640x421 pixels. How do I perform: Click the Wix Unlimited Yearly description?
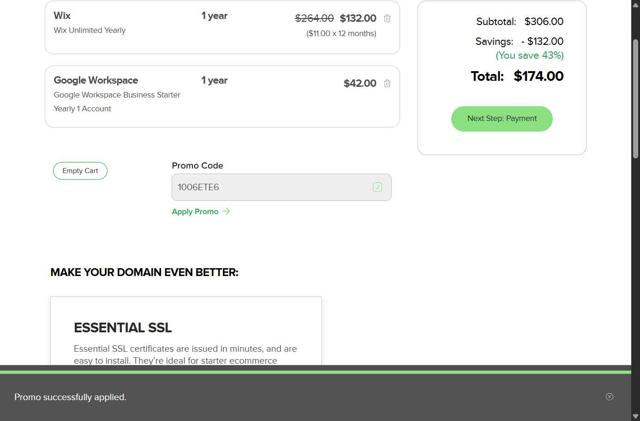tap(89, 30)
